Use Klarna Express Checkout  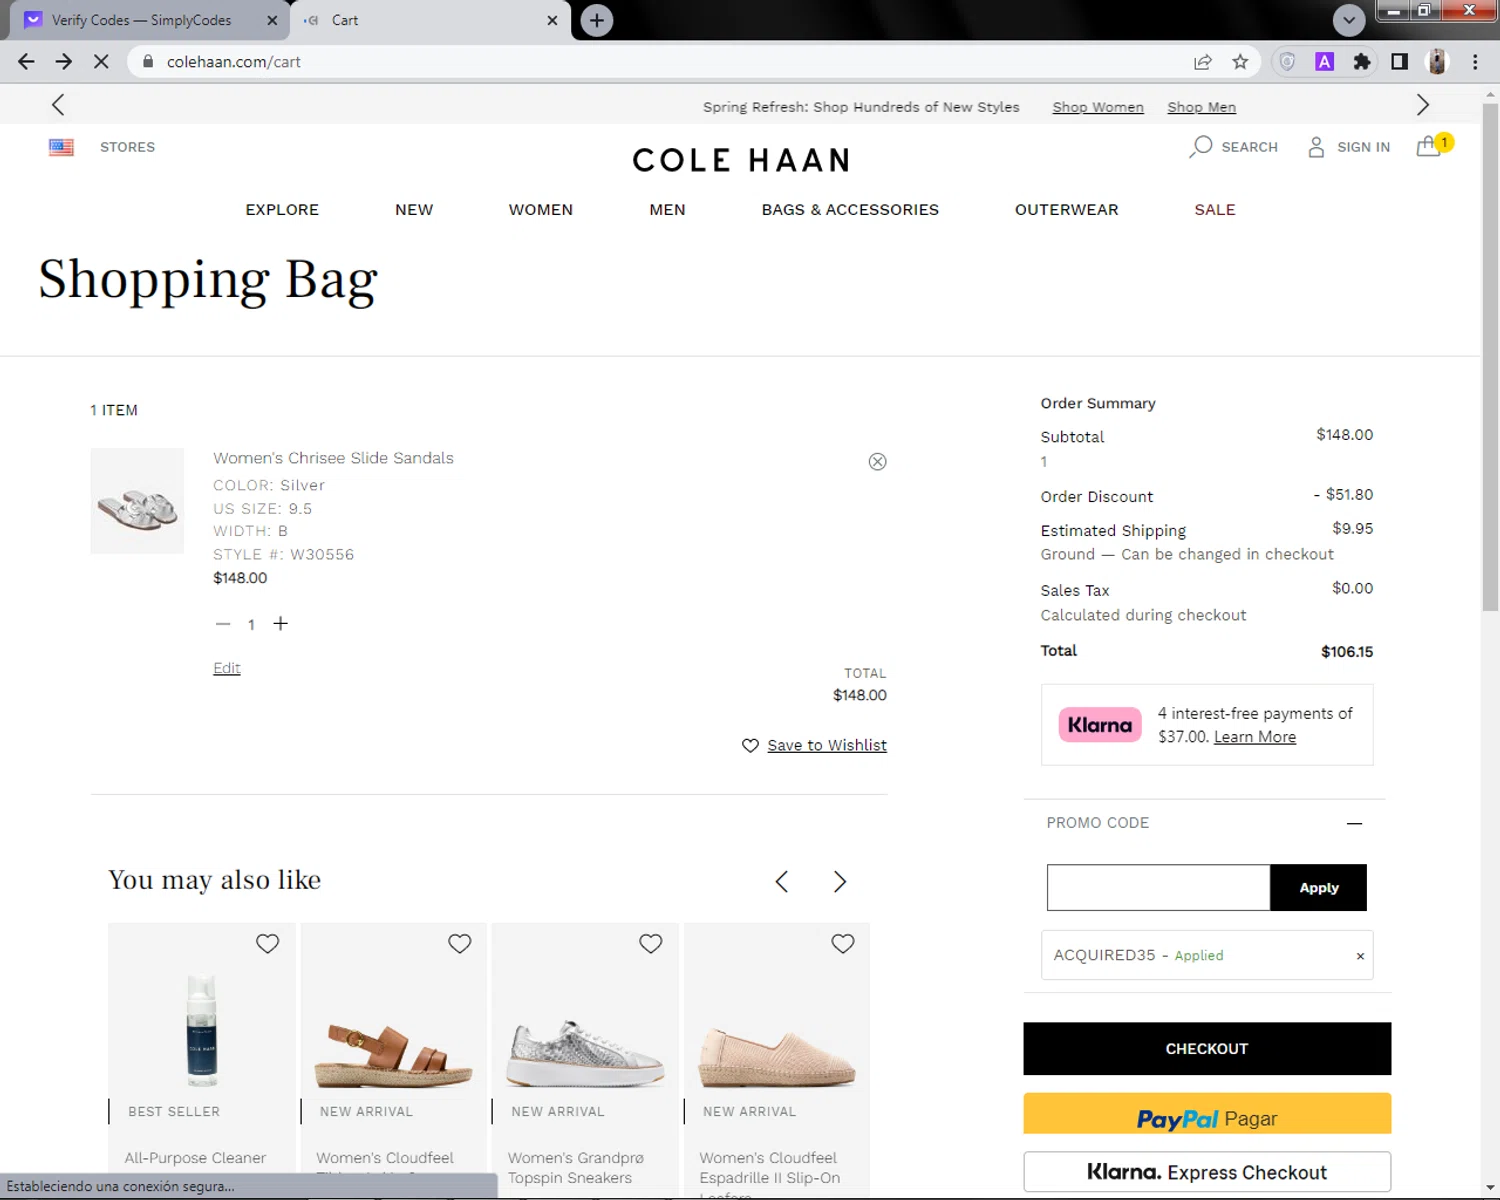pos(1207,1172)
